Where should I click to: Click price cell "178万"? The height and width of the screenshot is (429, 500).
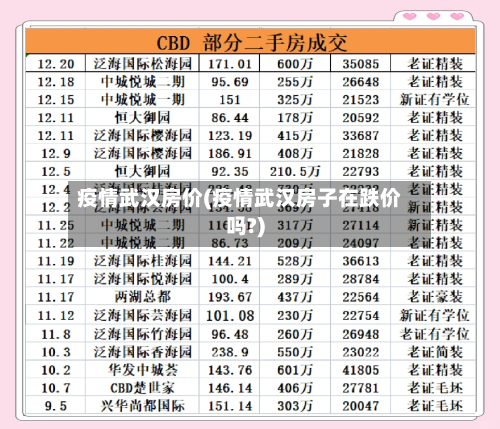point(295,118)
